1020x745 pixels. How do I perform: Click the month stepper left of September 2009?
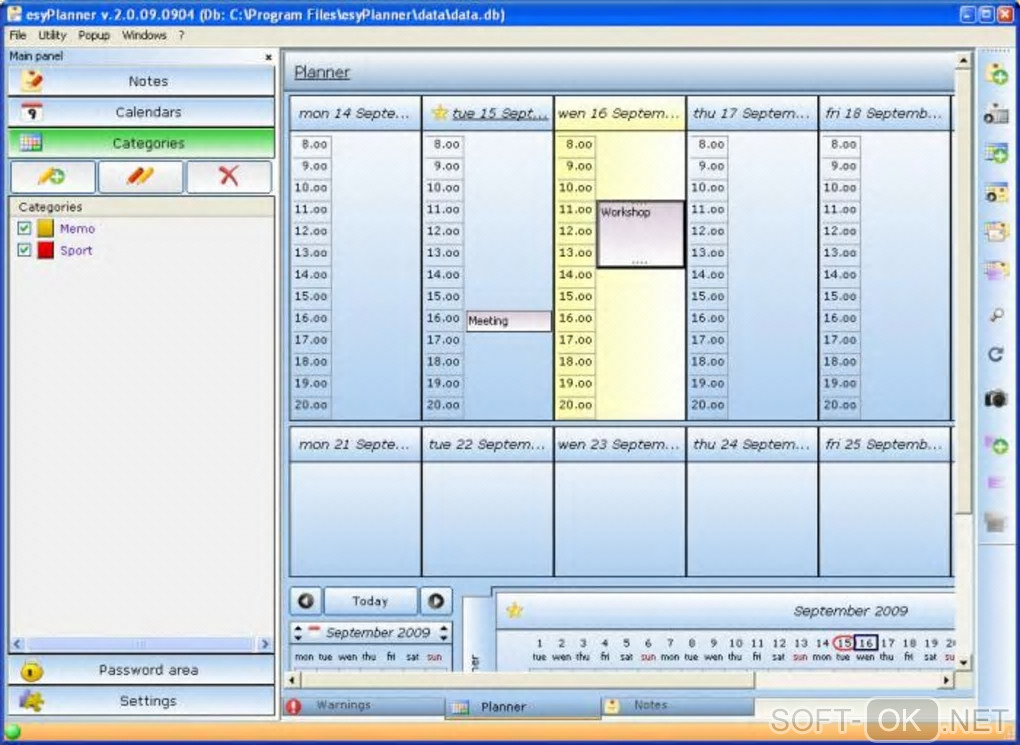click(298, 632)
